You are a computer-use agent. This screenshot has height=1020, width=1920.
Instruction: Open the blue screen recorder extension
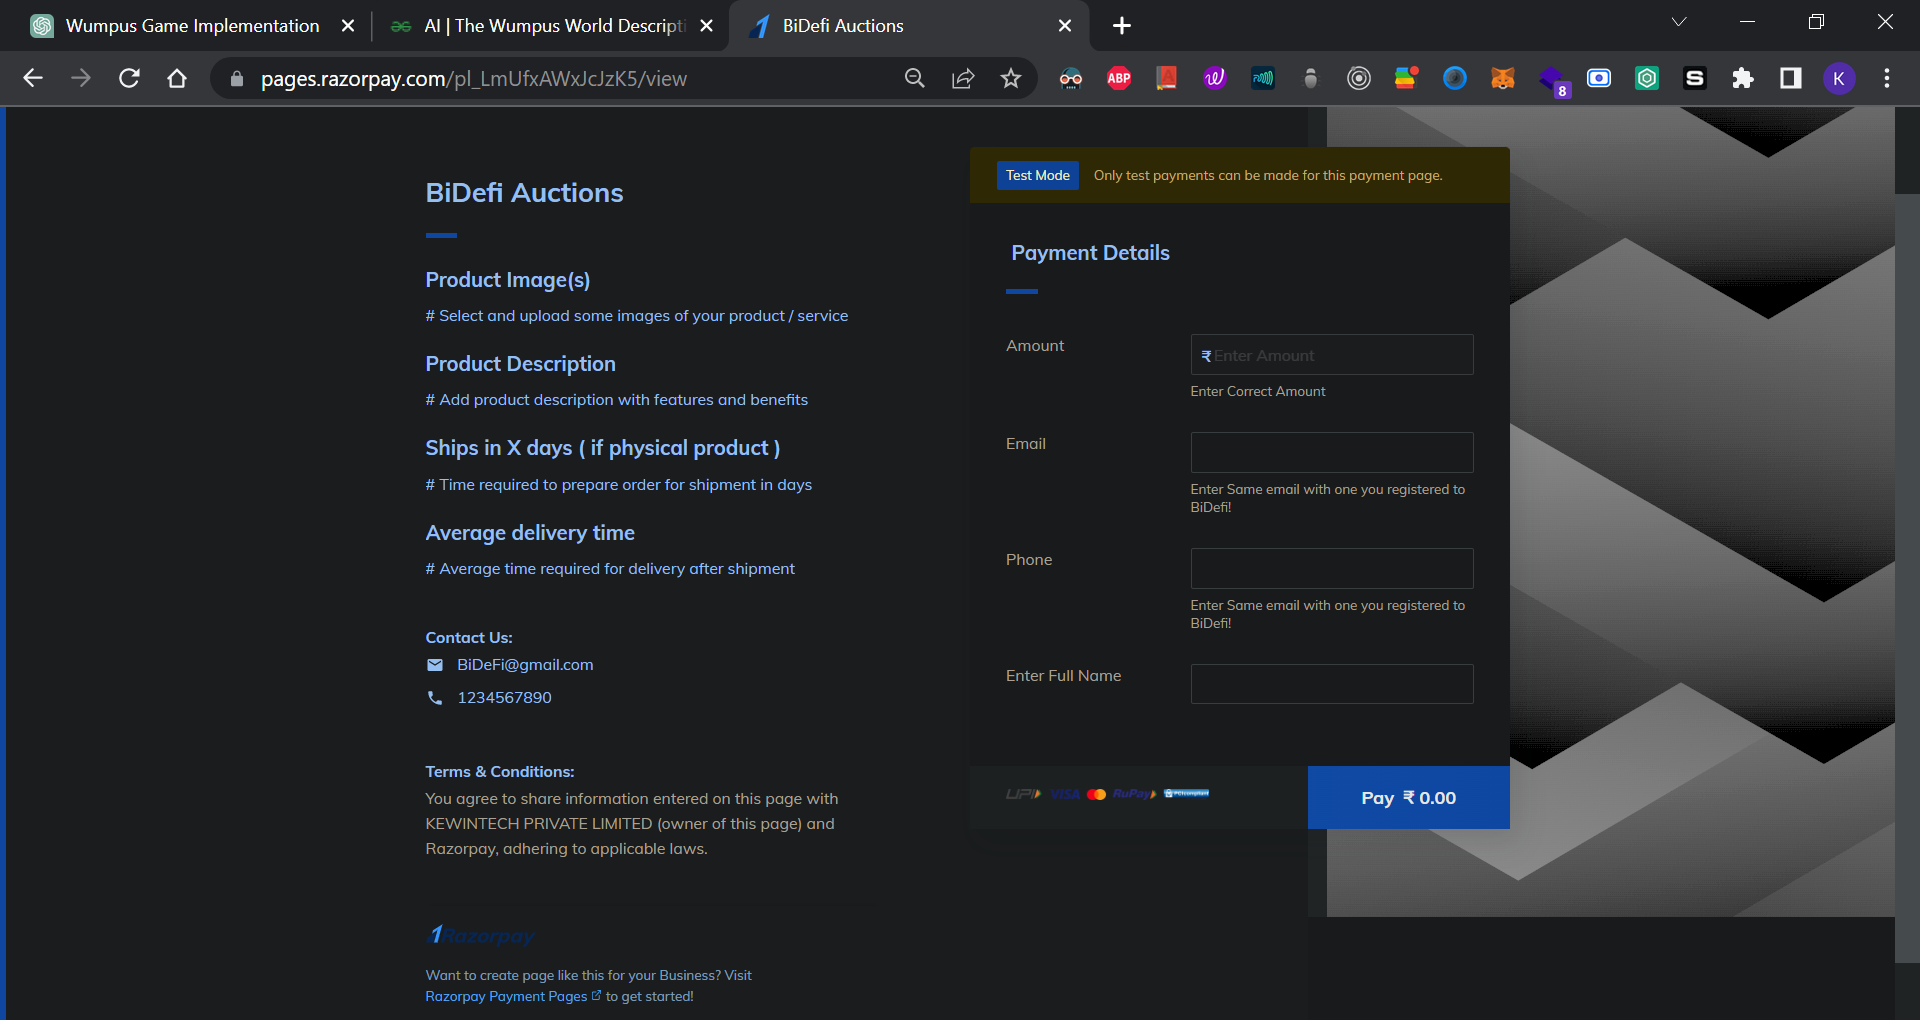[1599, 78]
